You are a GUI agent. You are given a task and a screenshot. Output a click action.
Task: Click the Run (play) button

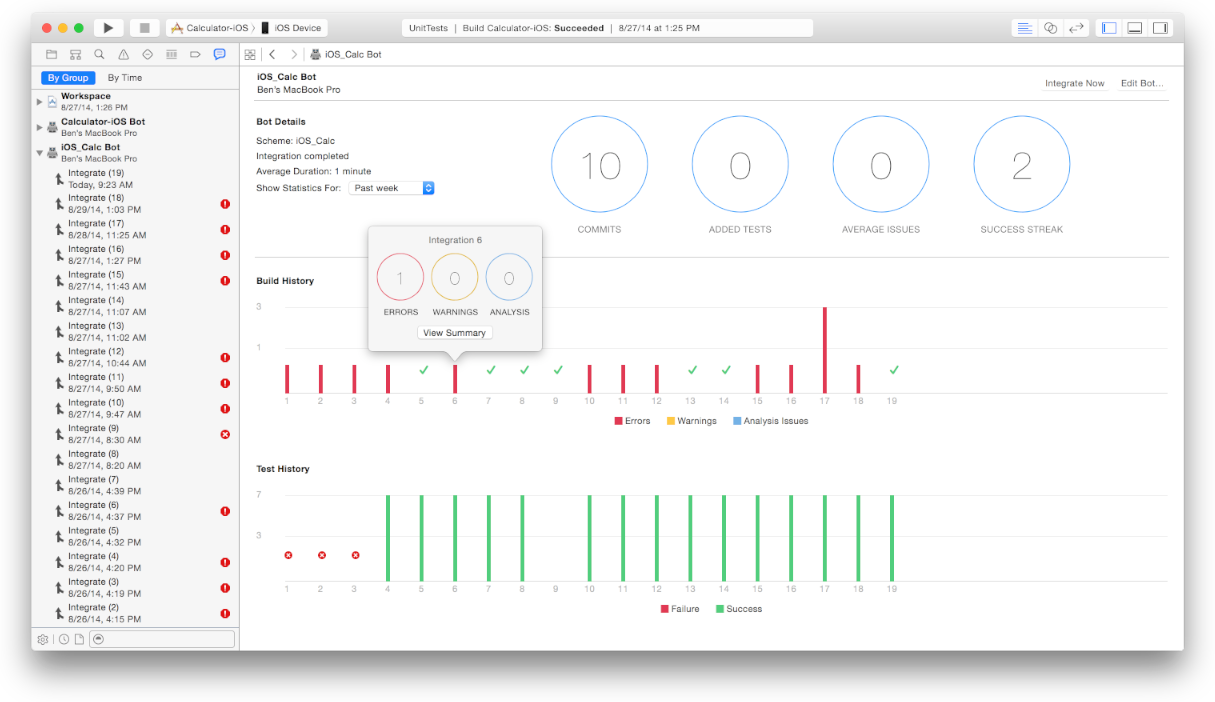108,28
